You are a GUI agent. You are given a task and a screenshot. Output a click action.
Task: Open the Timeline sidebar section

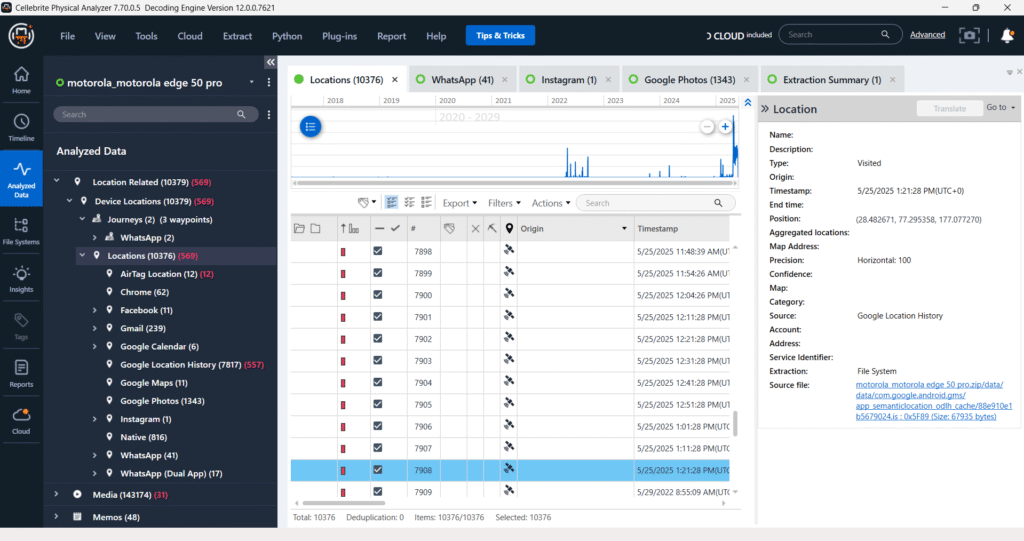(x=22, y=128)
